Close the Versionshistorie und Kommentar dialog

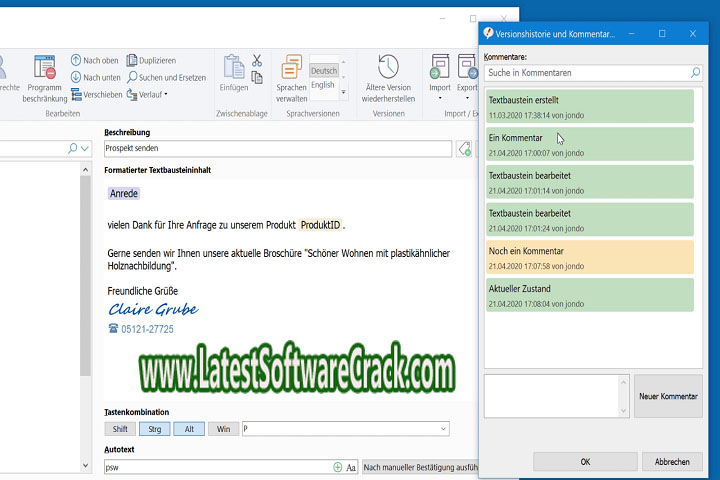(x=693, y=34)
